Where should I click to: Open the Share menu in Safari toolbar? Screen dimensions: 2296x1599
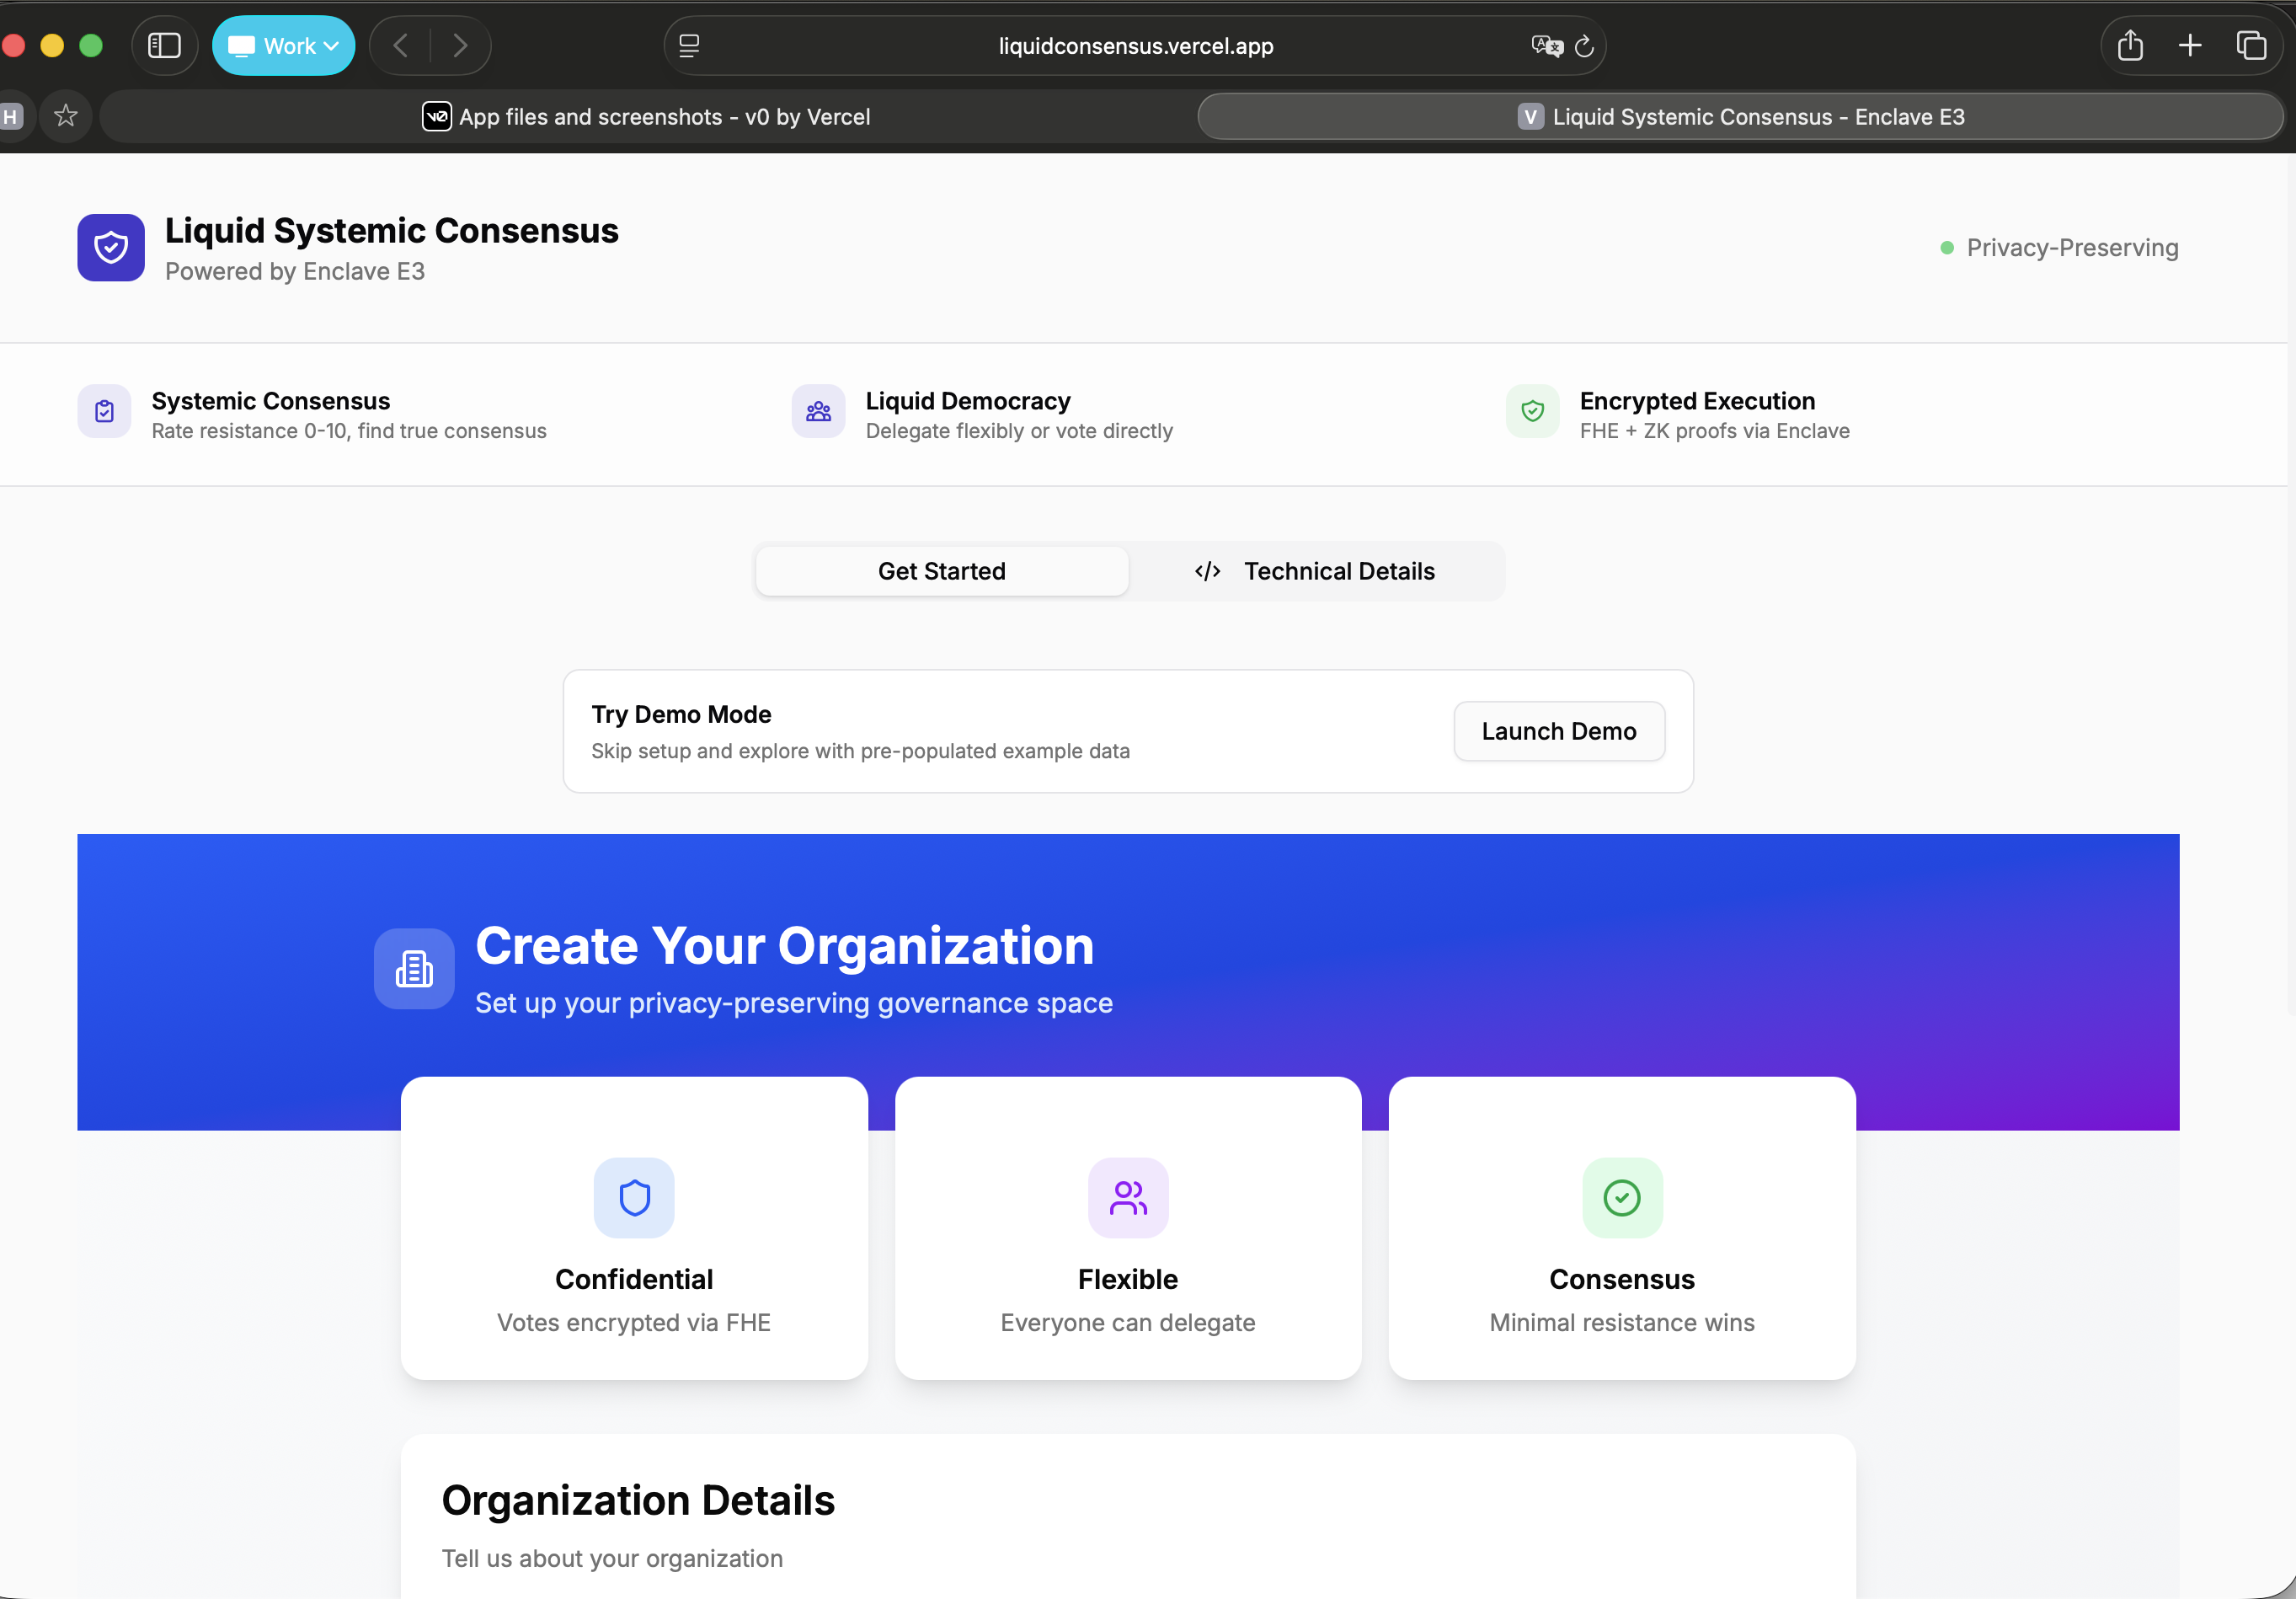2130,46
